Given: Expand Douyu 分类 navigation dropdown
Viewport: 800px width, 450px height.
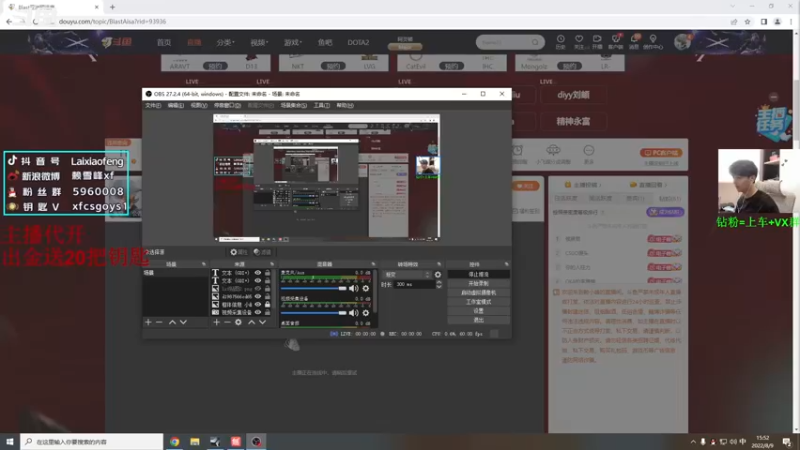Looking at the screenshot, I should [226, 42].
